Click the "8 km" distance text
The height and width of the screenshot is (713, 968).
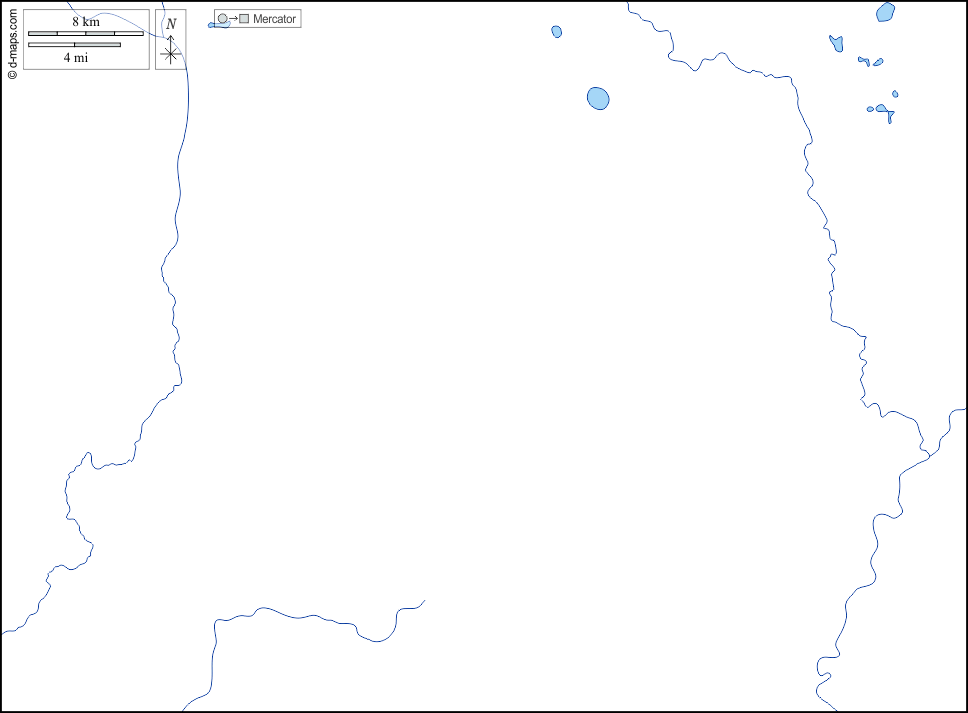click(x=85, y=22)
